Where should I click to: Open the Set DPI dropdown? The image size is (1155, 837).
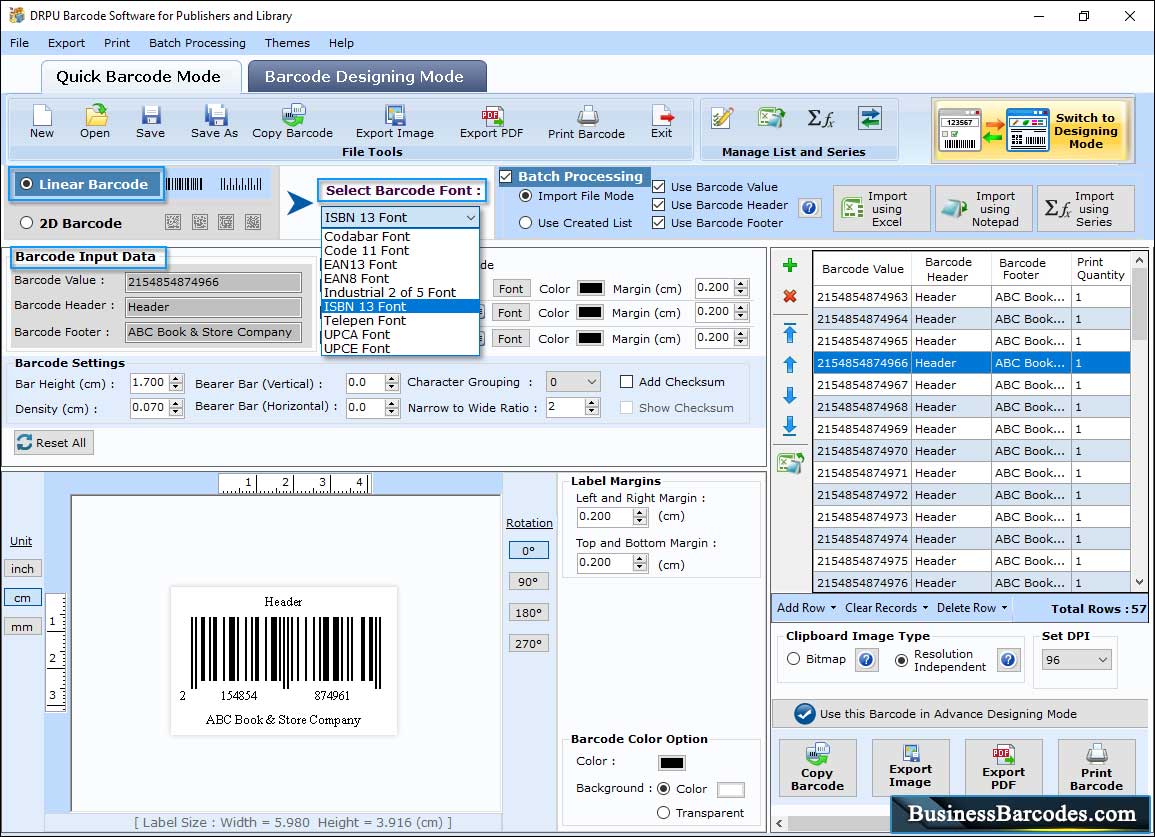tap(1076, 660)
